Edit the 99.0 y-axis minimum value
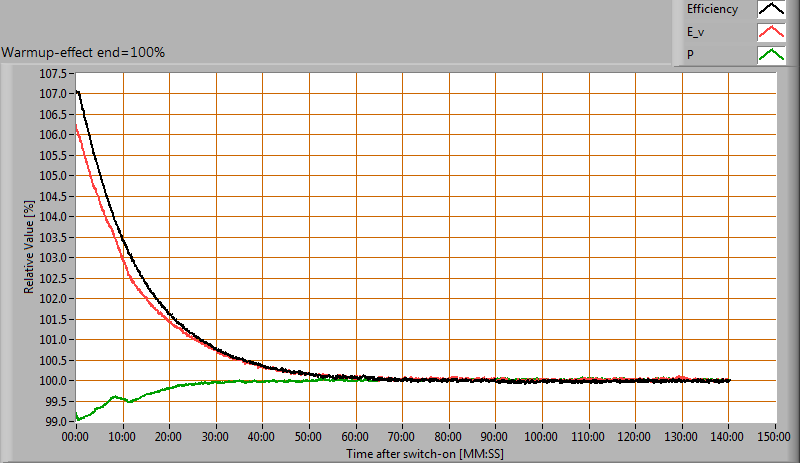 click(x=56, y=422)
